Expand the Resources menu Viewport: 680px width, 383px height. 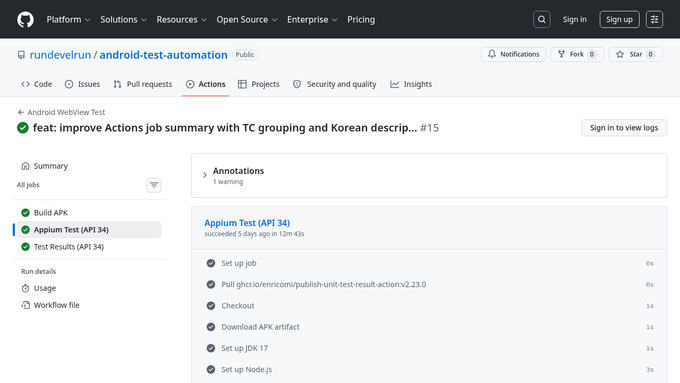tap(181, 20)
